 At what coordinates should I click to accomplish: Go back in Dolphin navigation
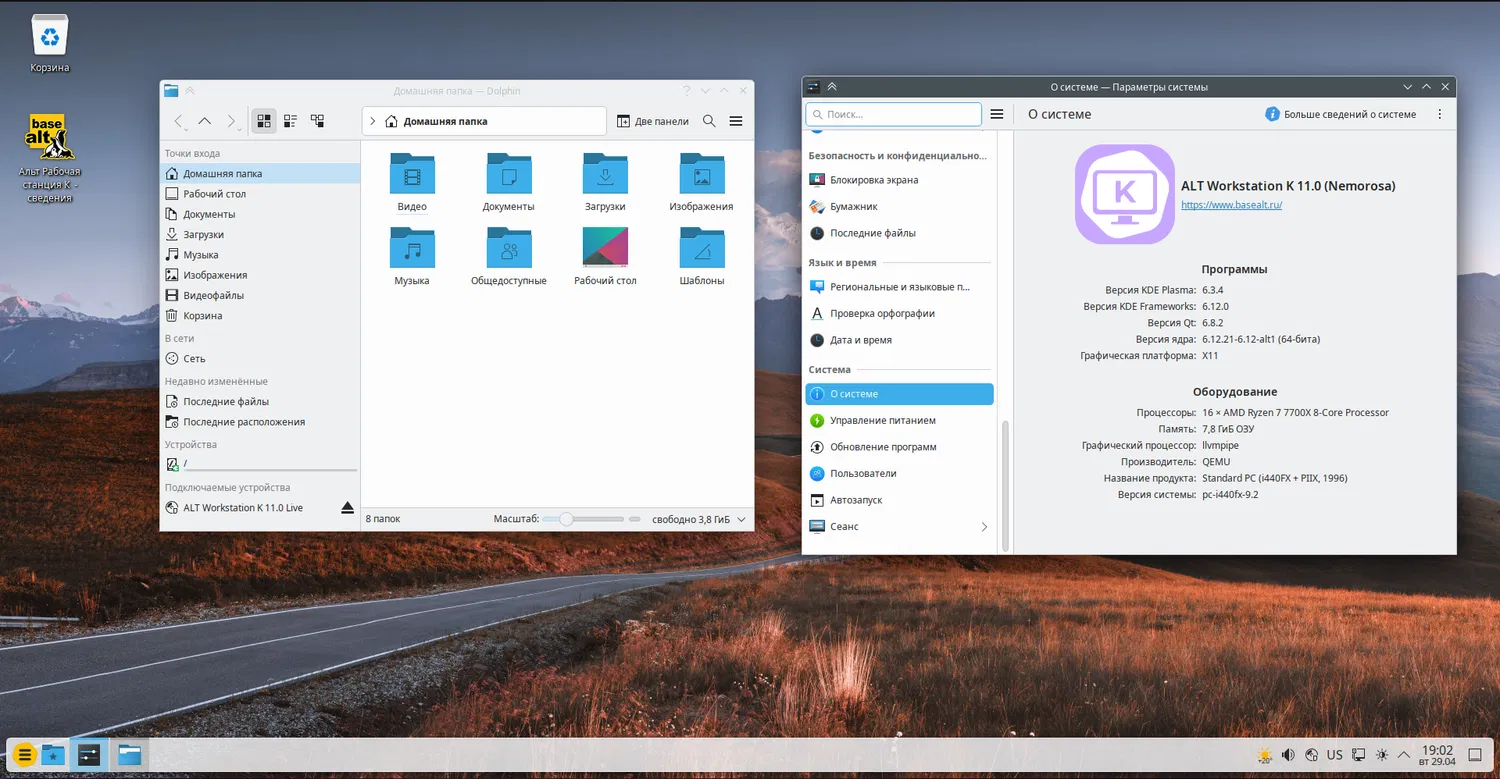click(179, 121)
